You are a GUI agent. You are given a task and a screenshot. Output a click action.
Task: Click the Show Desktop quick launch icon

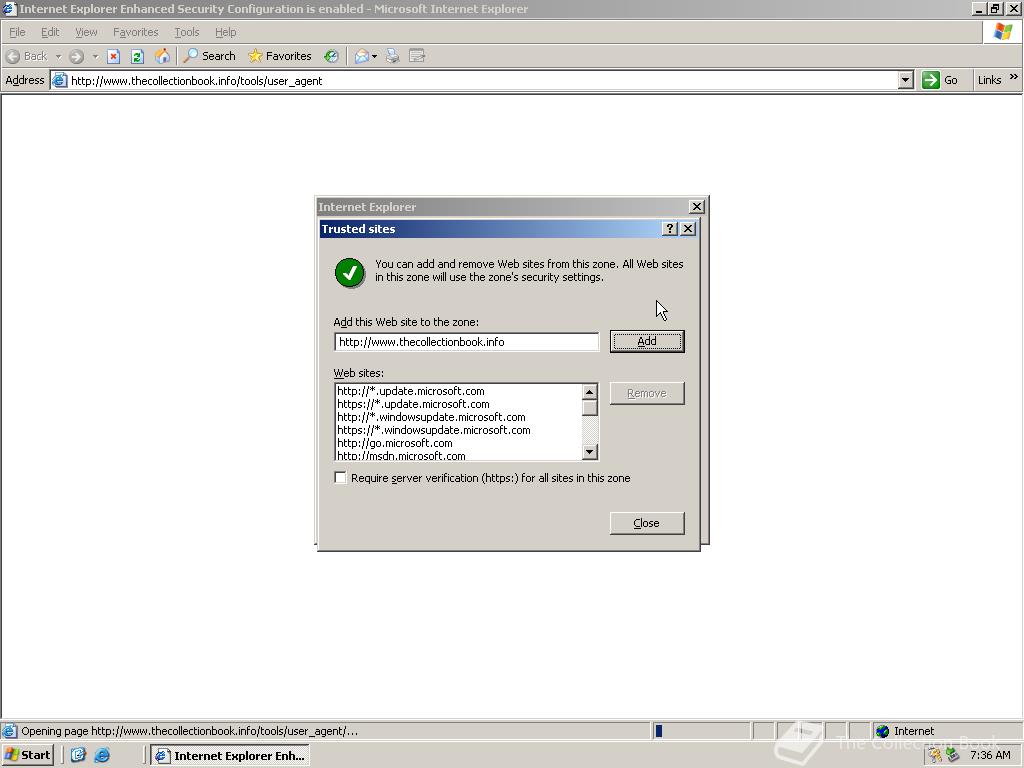click(78, 755)
